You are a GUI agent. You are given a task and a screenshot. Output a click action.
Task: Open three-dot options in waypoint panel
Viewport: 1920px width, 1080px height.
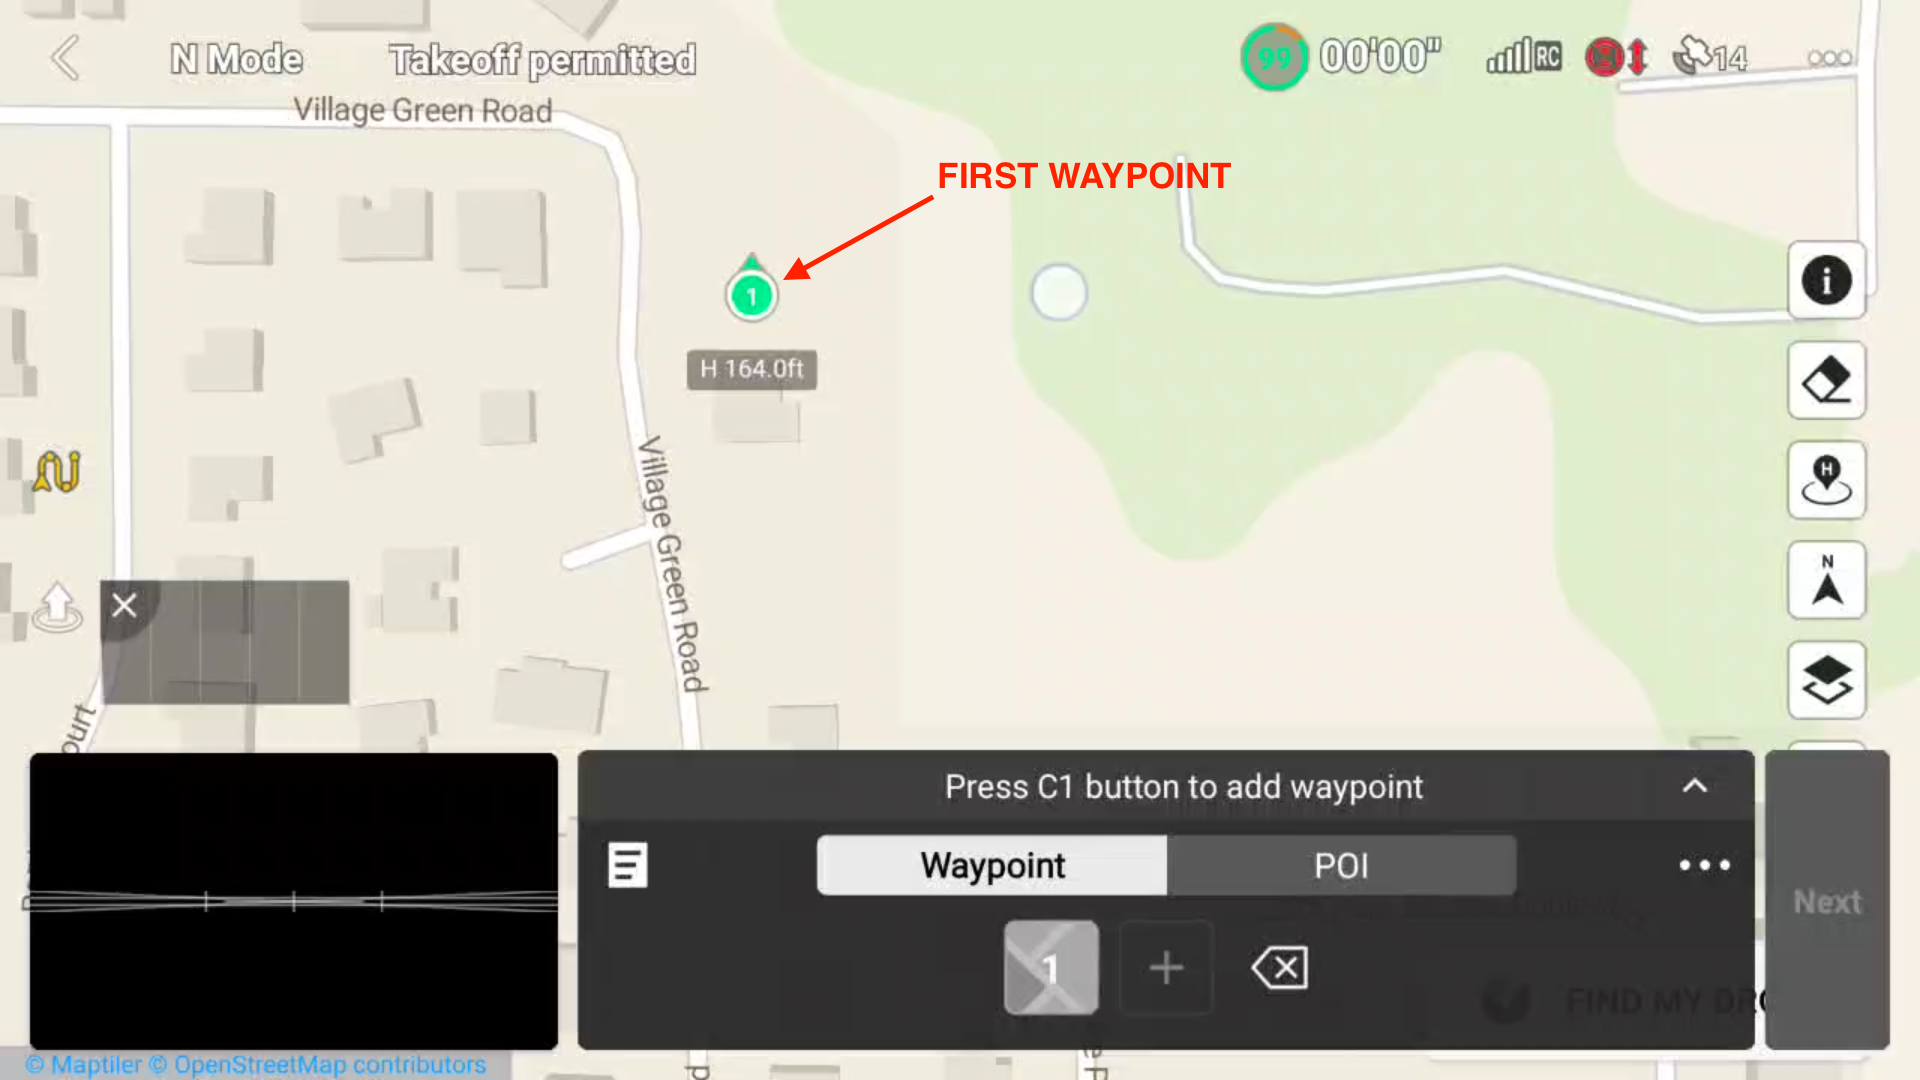pyautogui.click(x=1705, y=865)
